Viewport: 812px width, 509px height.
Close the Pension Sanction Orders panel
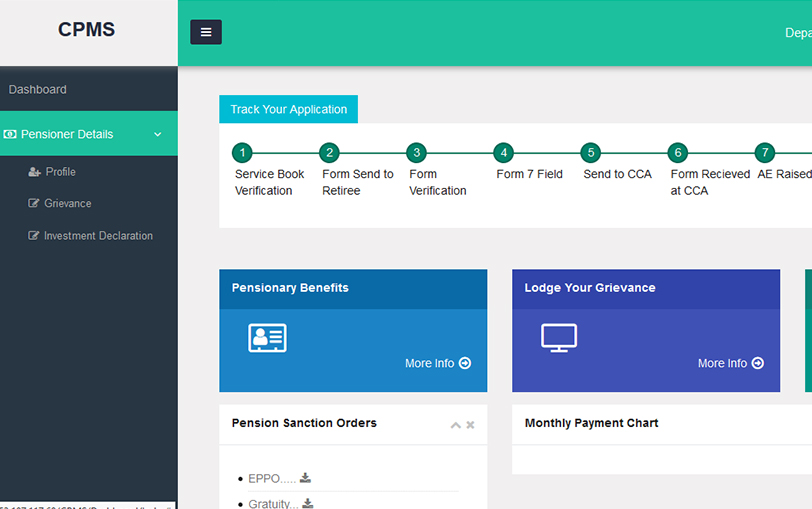point(470,425)
